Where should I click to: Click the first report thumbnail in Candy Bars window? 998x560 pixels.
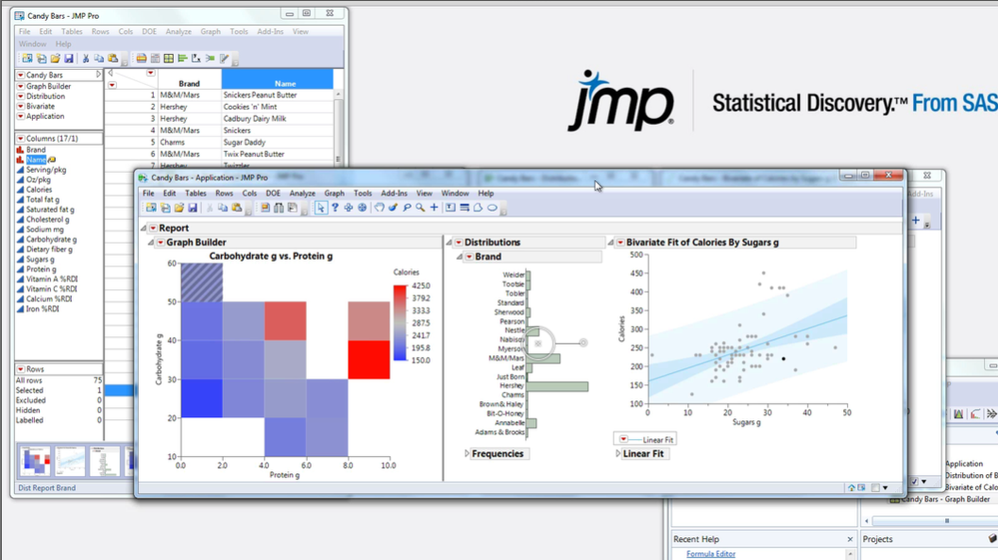[35, 461]
